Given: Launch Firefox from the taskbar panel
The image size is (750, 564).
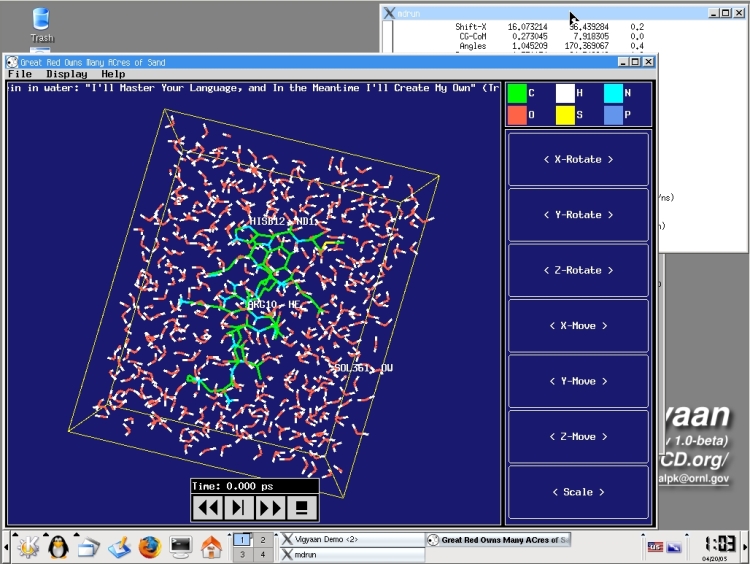Looking at the screenshot, I should (x=150, y=547).
